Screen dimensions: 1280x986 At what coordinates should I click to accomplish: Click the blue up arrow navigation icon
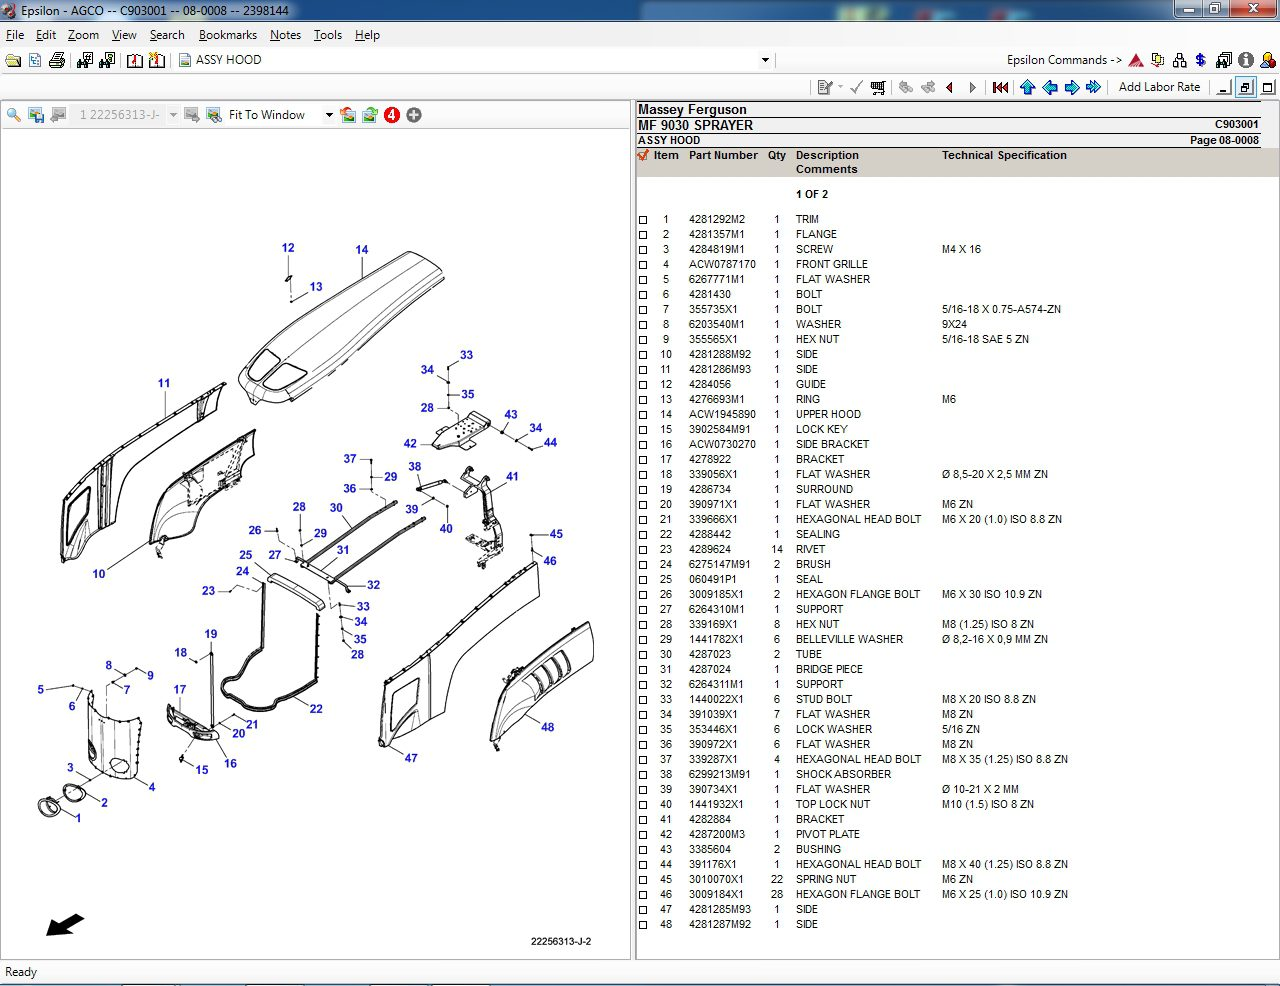(x=1027, y=88)
